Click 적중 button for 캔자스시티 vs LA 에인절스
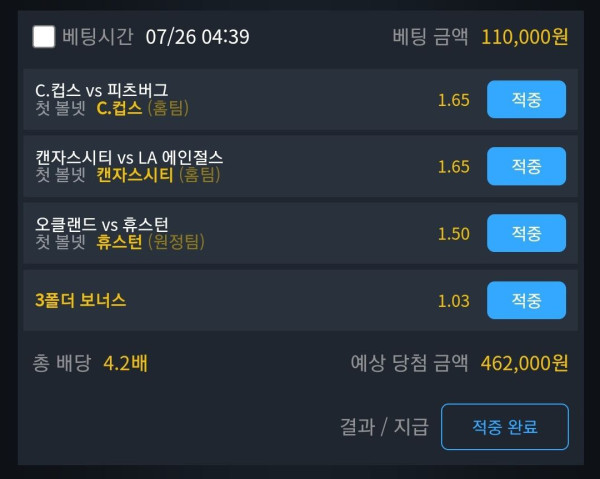600x479 pixels. pos(526,167)
